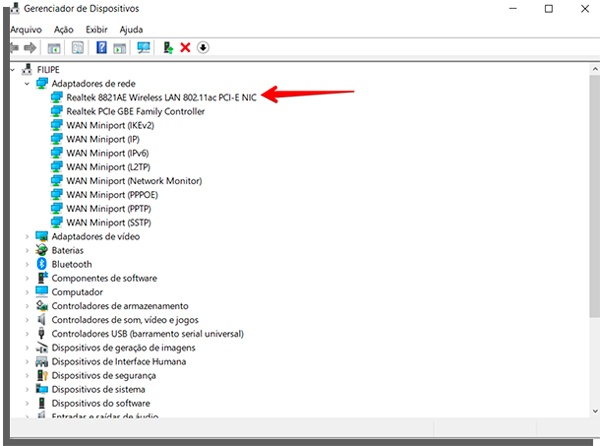This screenshot has width=600, height=446.
Task: Expand the Dispositivos de segurança branch
Action: (27, 376)
